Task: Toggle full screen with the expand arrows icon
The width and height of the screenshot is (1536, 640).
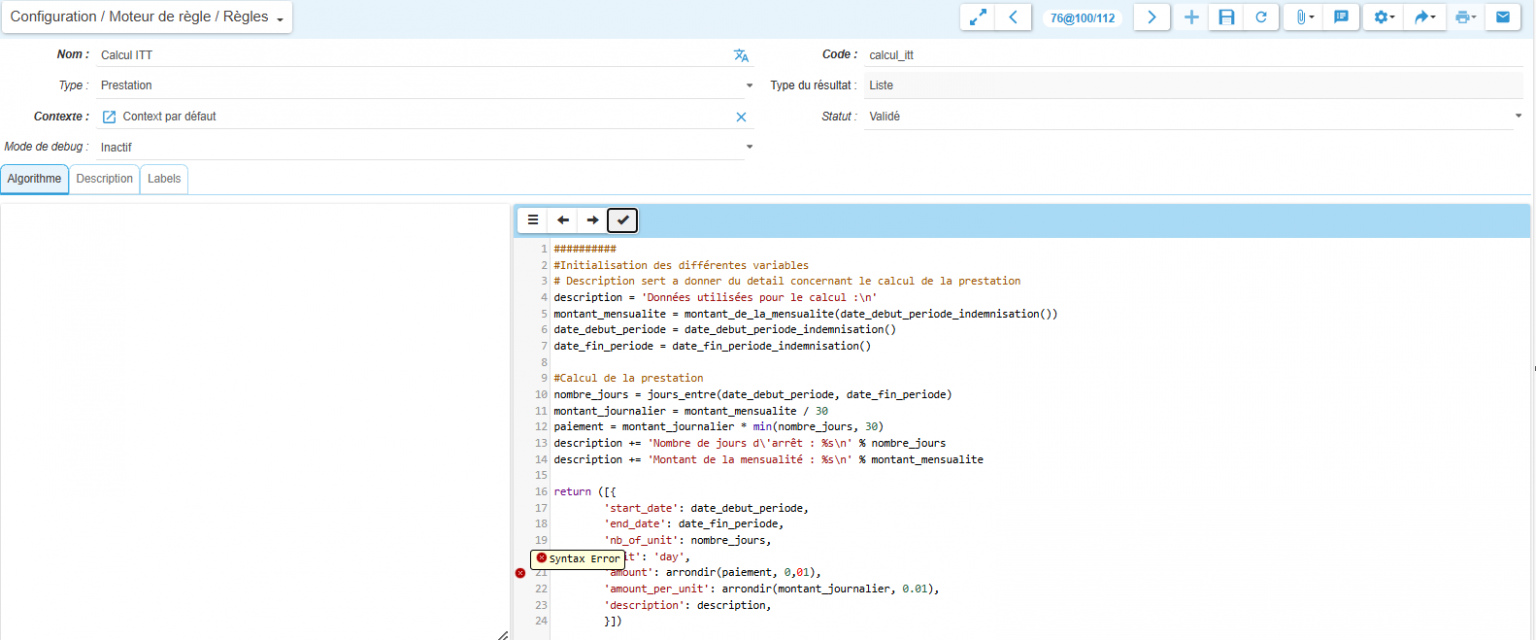Action: (x=977, y=17)
